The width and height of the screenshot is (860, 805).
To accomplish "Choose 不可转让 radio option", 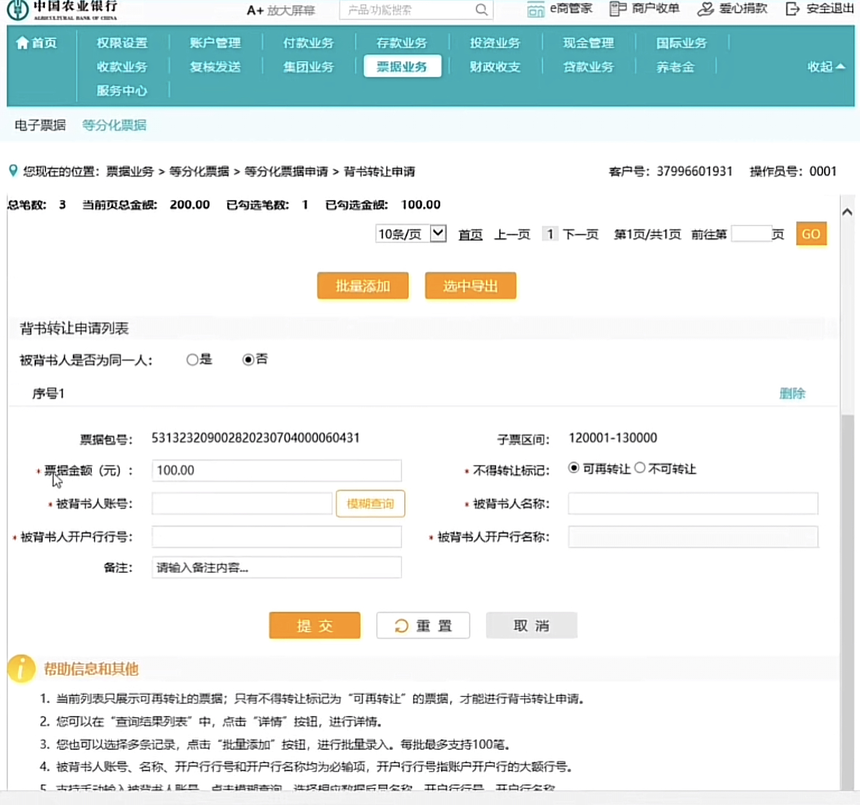I will coord(640,468).
